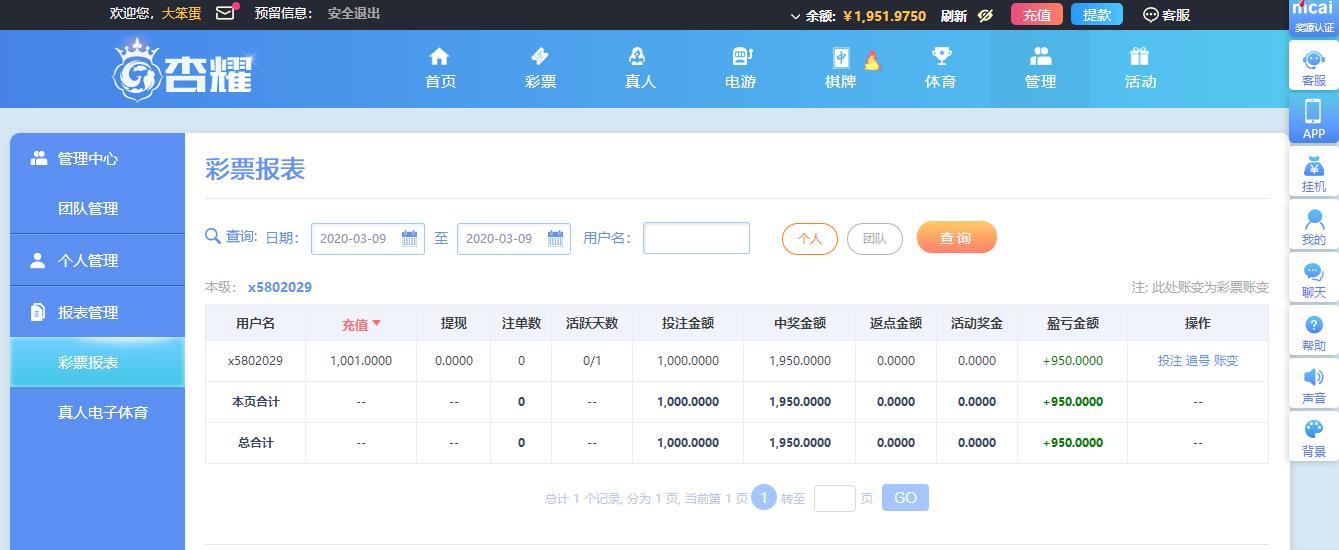Click 追号 link in x5802029 row
Image resolution: width=1339 pixels, height=550 pixels.
pos(1198,361)
